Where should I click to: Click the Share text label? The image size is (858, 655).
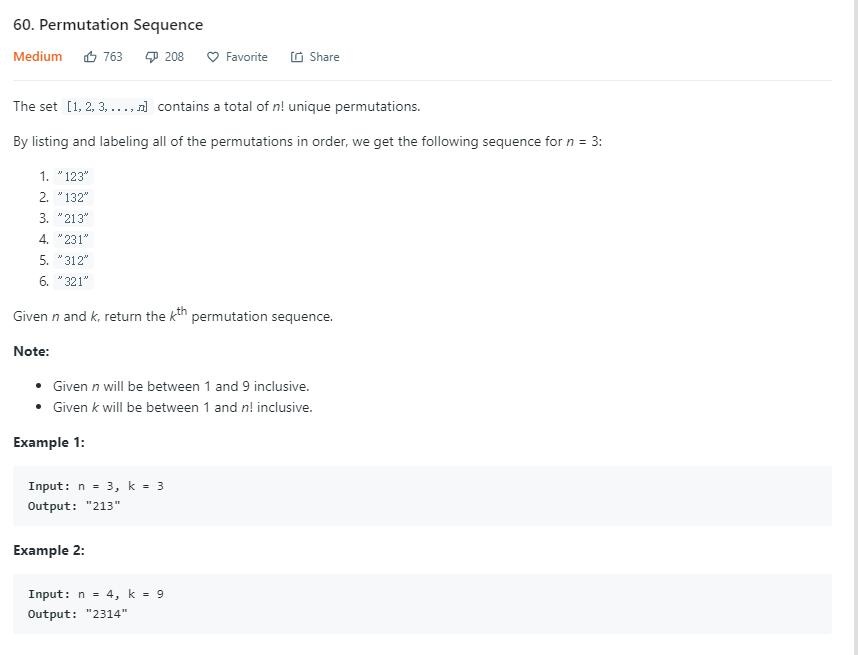[324, 57]
